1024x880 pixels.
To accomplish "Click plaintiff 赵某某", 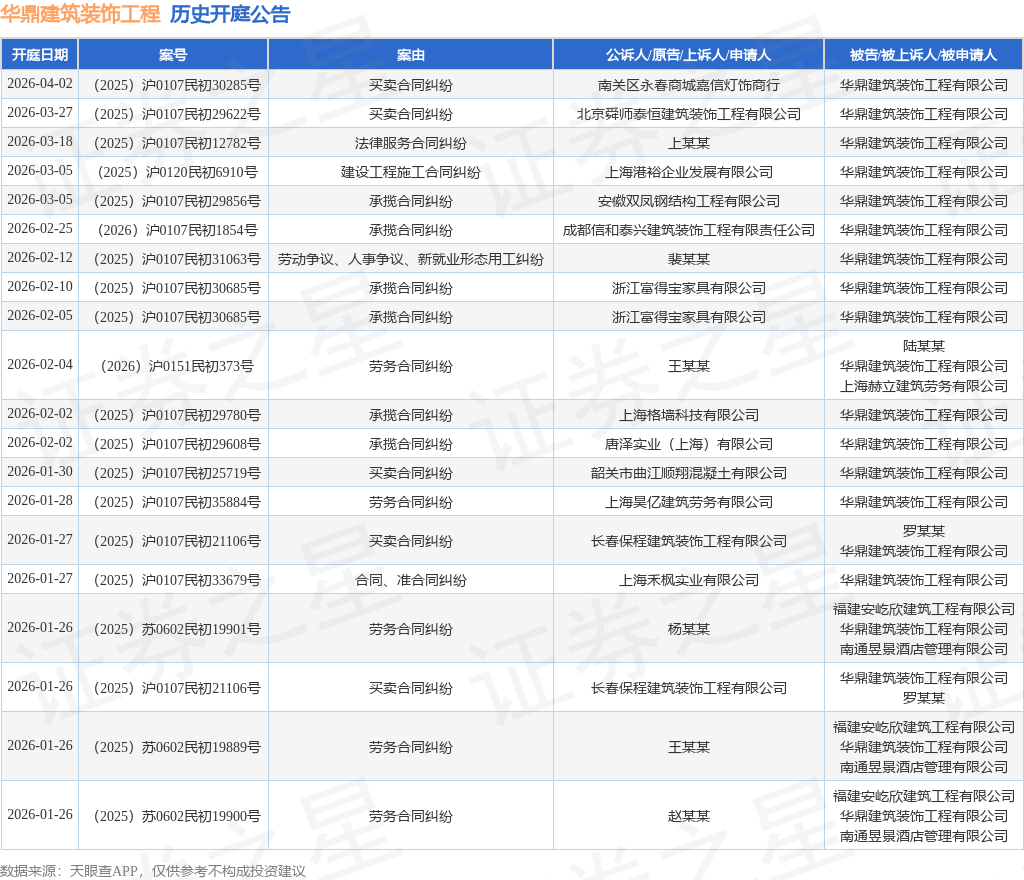I will (688, 817).
